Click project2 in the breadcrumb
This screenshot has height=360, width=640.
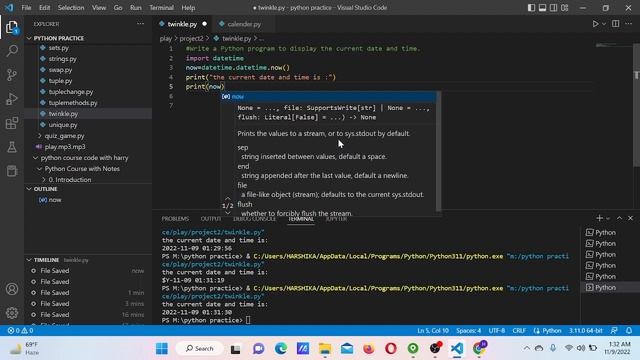point(191,38)
